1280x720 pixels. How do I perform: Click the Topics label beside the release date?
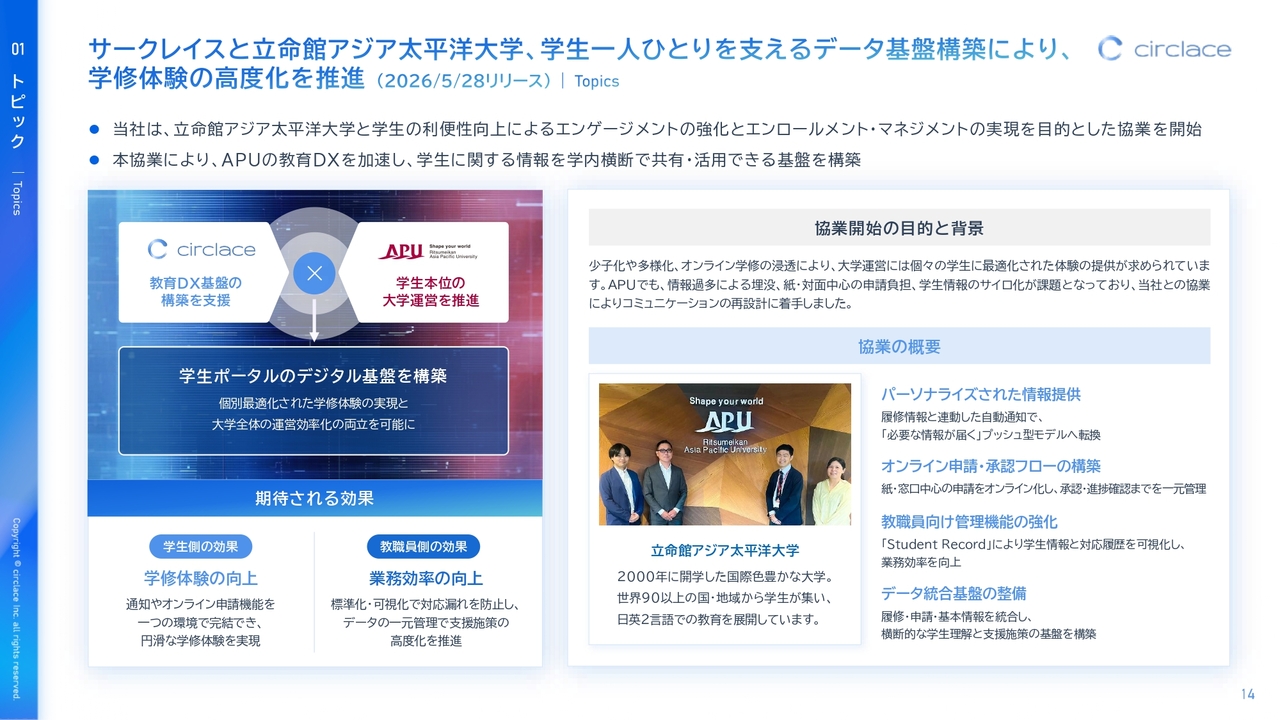point(597,82)
